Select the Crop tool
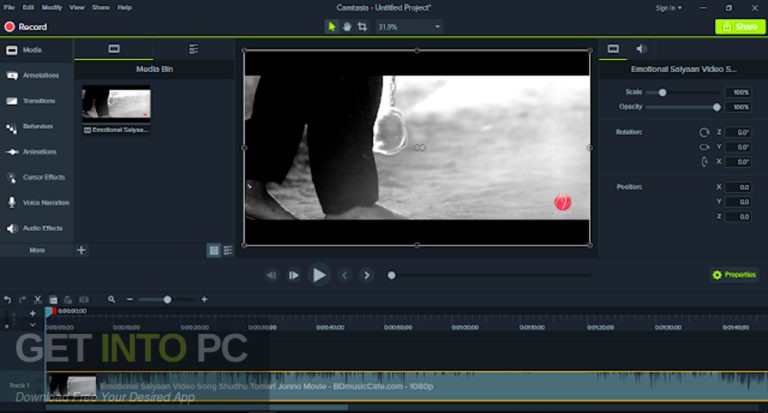The width and height of the screenshot is (768, 413). point(362,26)
